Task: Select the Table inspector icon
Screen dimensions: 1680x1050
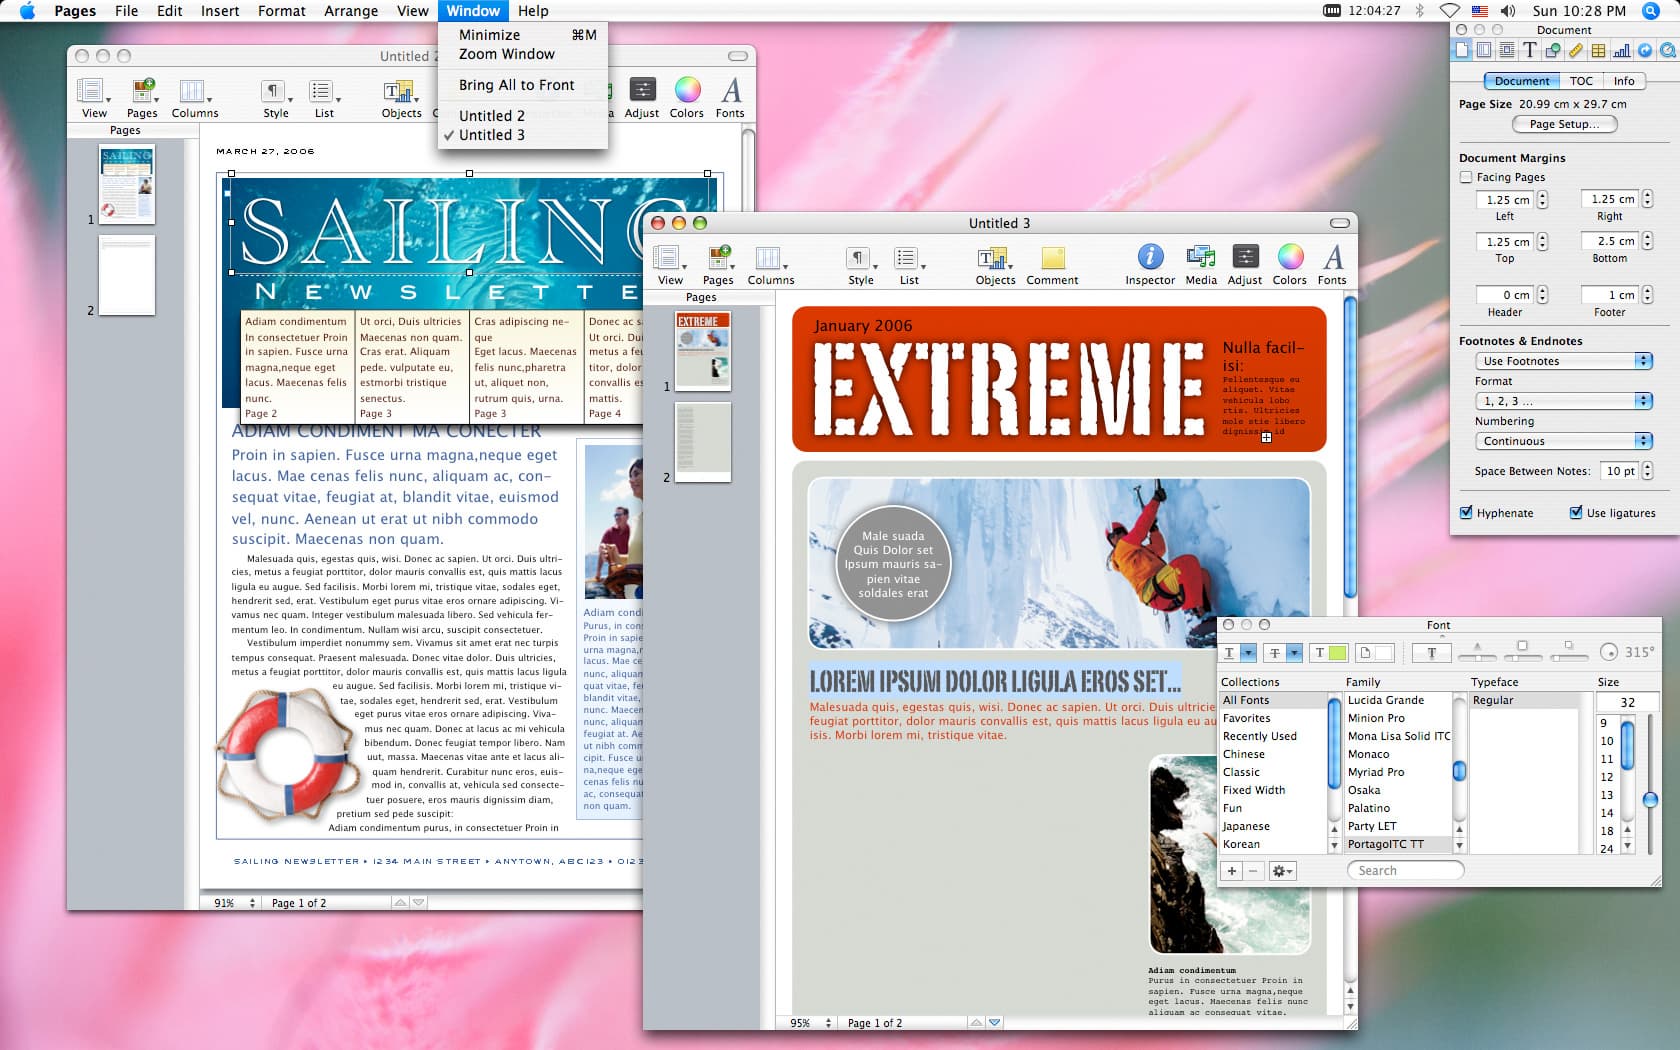Action: (x=1599, y=50)
